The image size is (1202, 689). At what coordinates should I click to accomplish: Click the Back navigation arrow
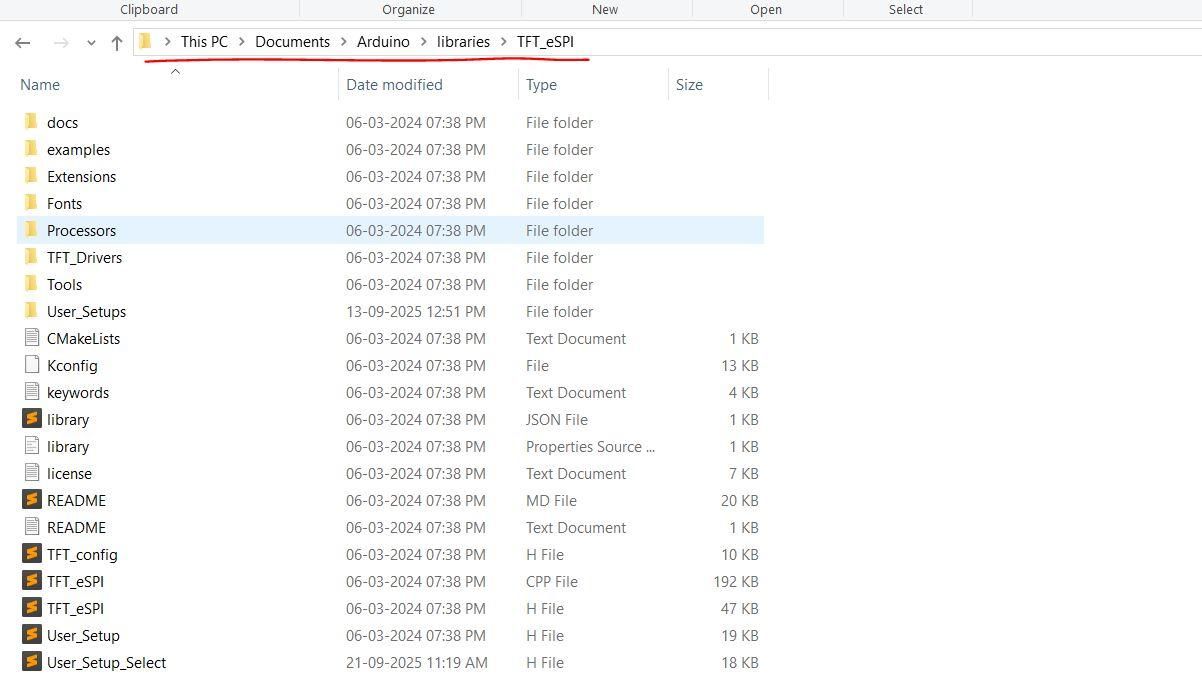point(23,43)
